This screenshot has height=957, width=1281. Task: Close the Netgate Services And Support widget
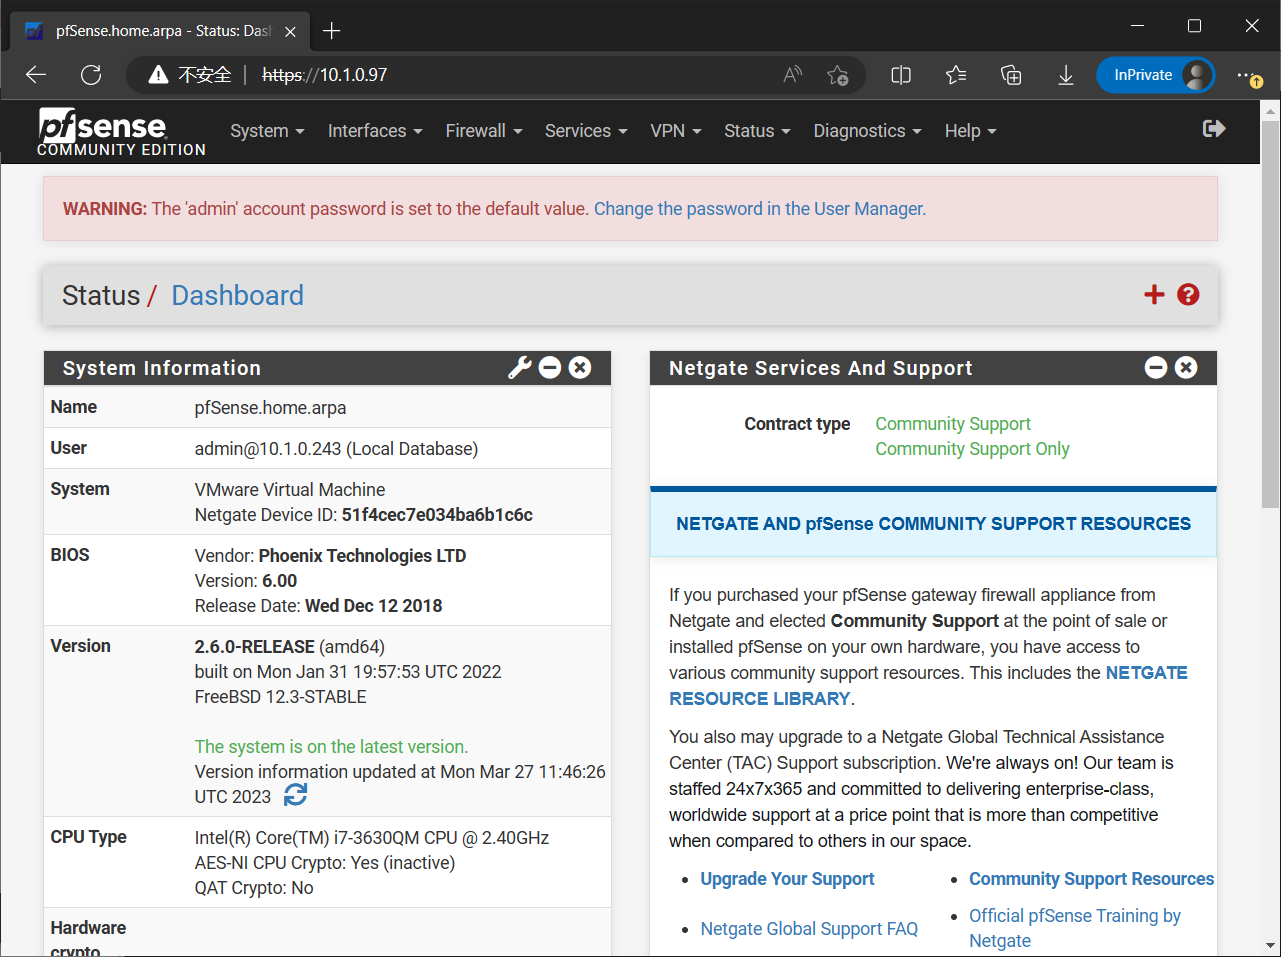pyautogui.click(x=1186, y=368)
